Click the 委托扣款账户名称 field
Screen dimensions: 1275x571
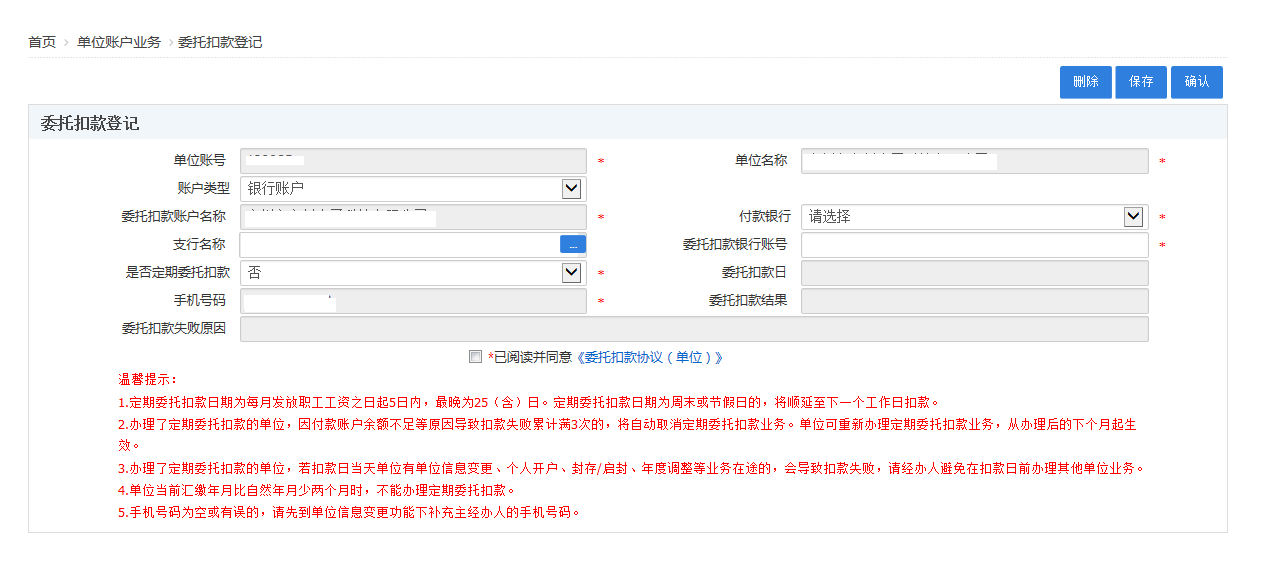413,216
